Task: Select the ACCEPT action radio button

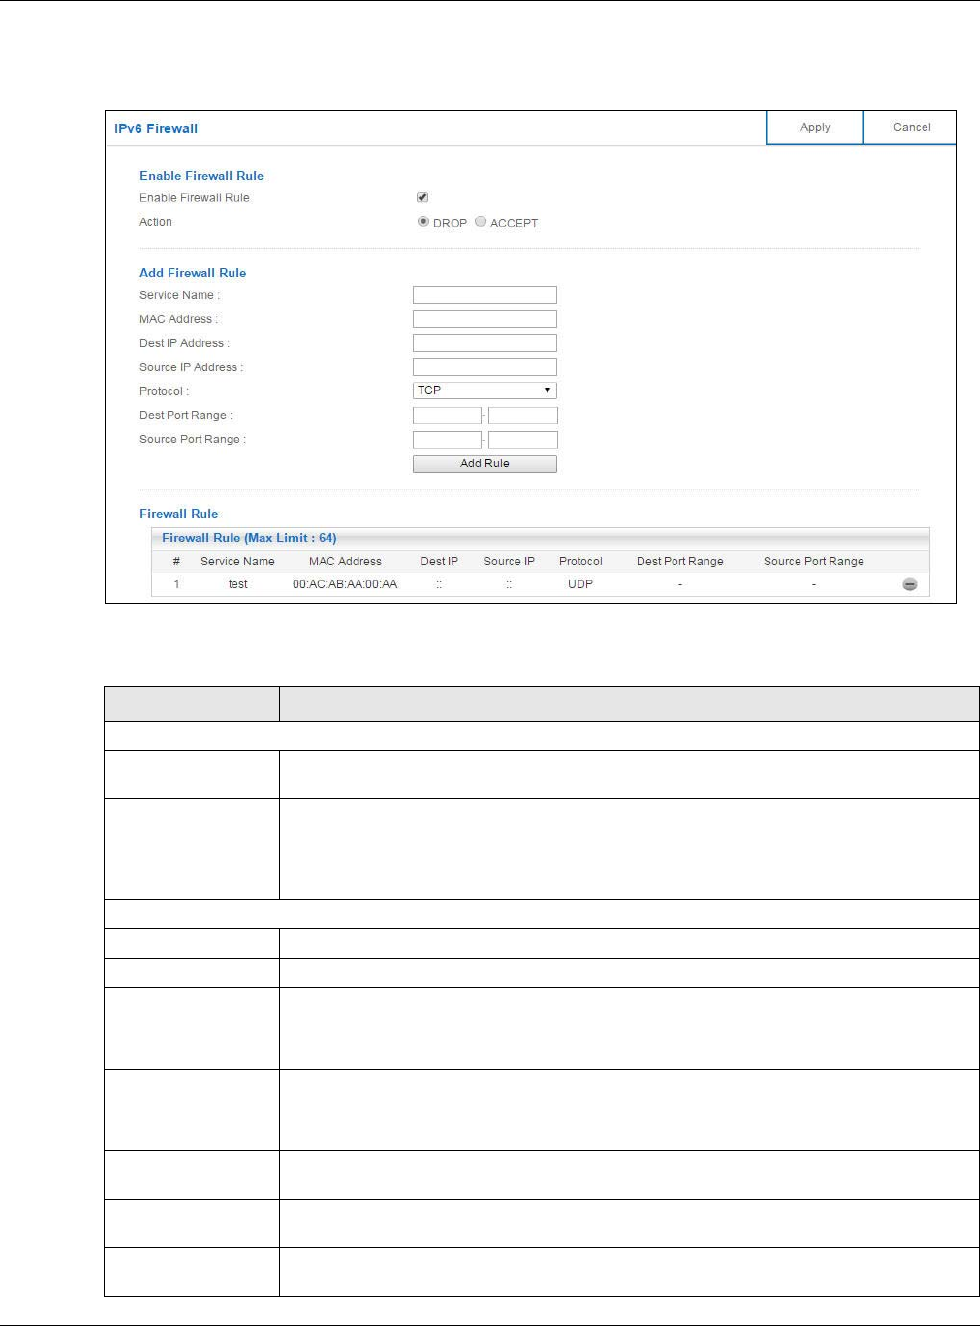Action: [x=480, y=222]
